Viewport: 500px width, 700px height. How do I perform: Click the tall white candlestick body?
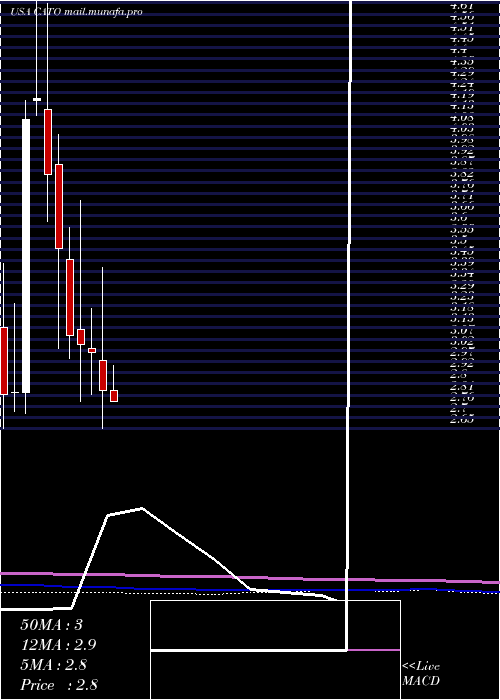click(26, 256)
